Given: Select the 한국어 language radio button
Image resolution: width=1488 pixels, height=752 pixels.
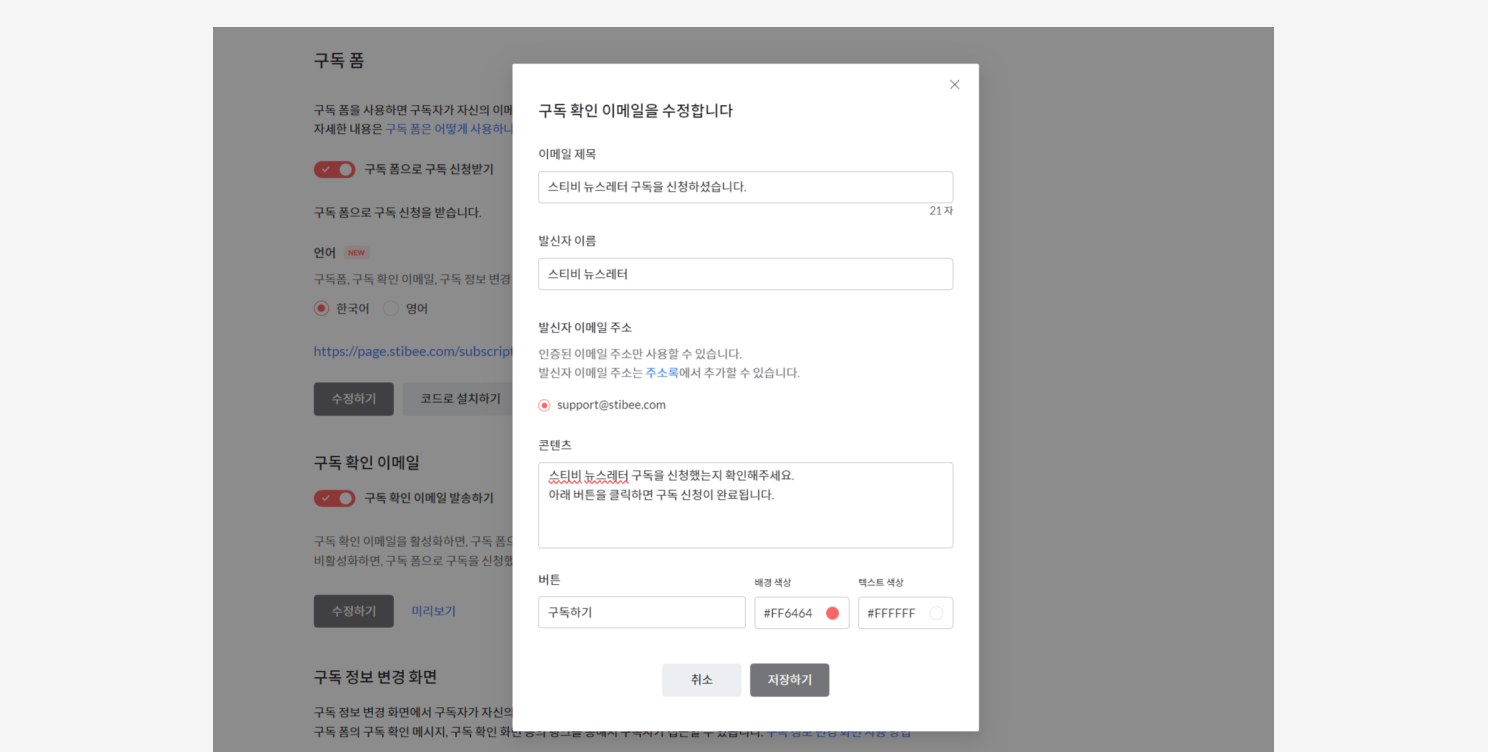Looking at the screenshot, I should [x=321, y=308].
